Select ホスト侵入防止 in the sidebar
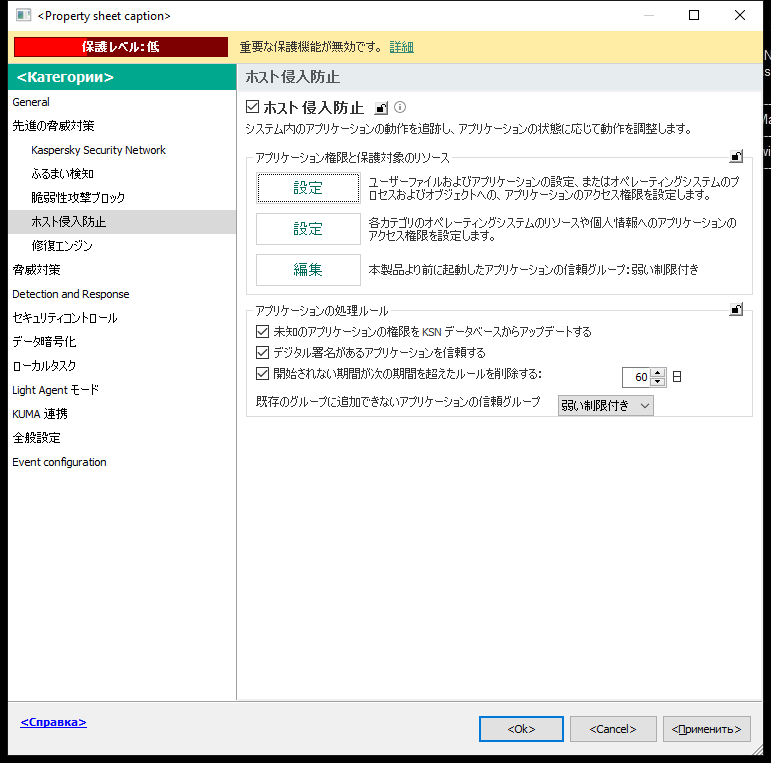 tap(122, 222)
